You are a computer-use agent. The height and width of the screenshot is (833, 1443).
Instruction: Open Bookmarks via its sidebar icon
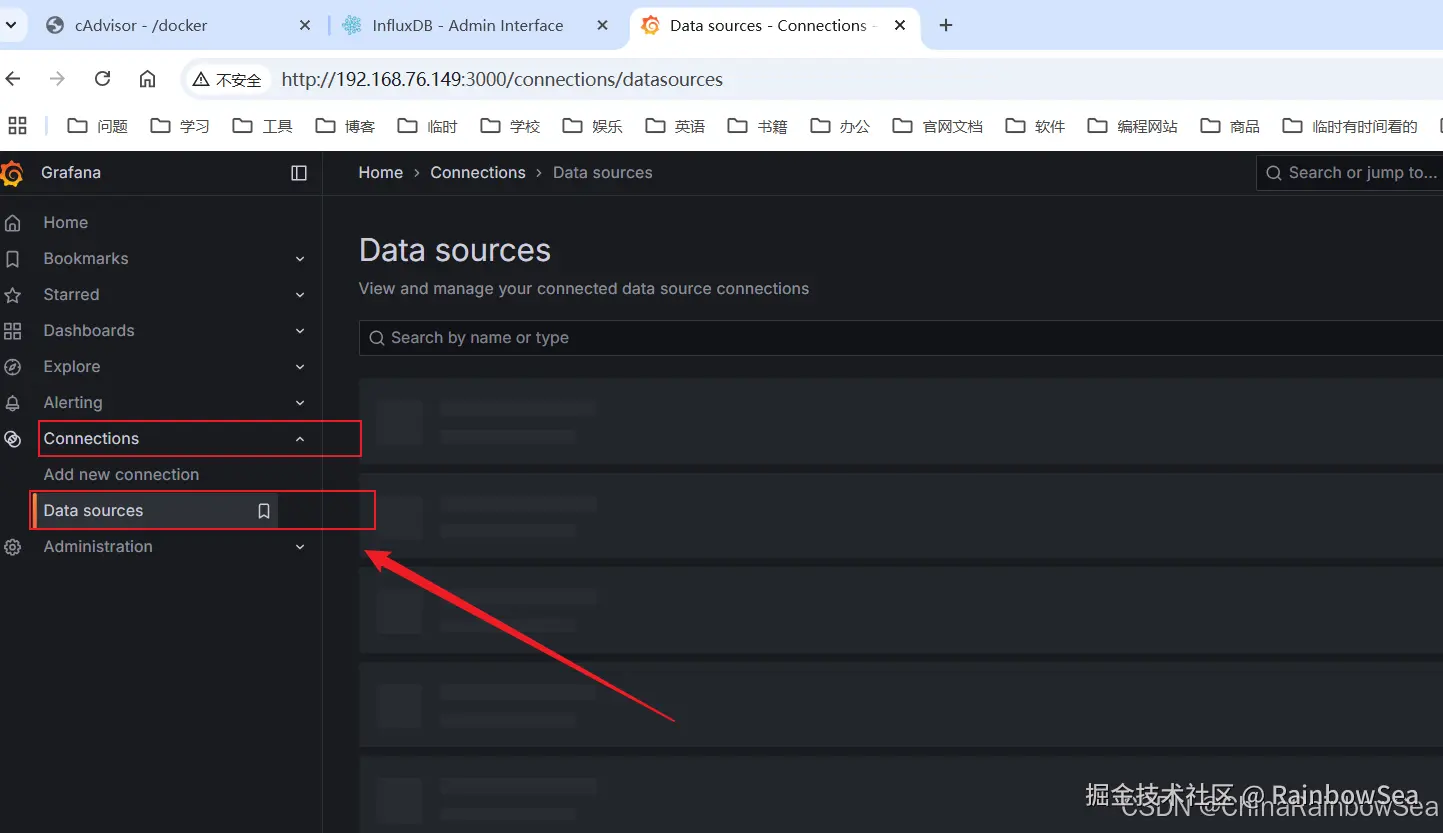pyautogui.click(x=13, y=259)
